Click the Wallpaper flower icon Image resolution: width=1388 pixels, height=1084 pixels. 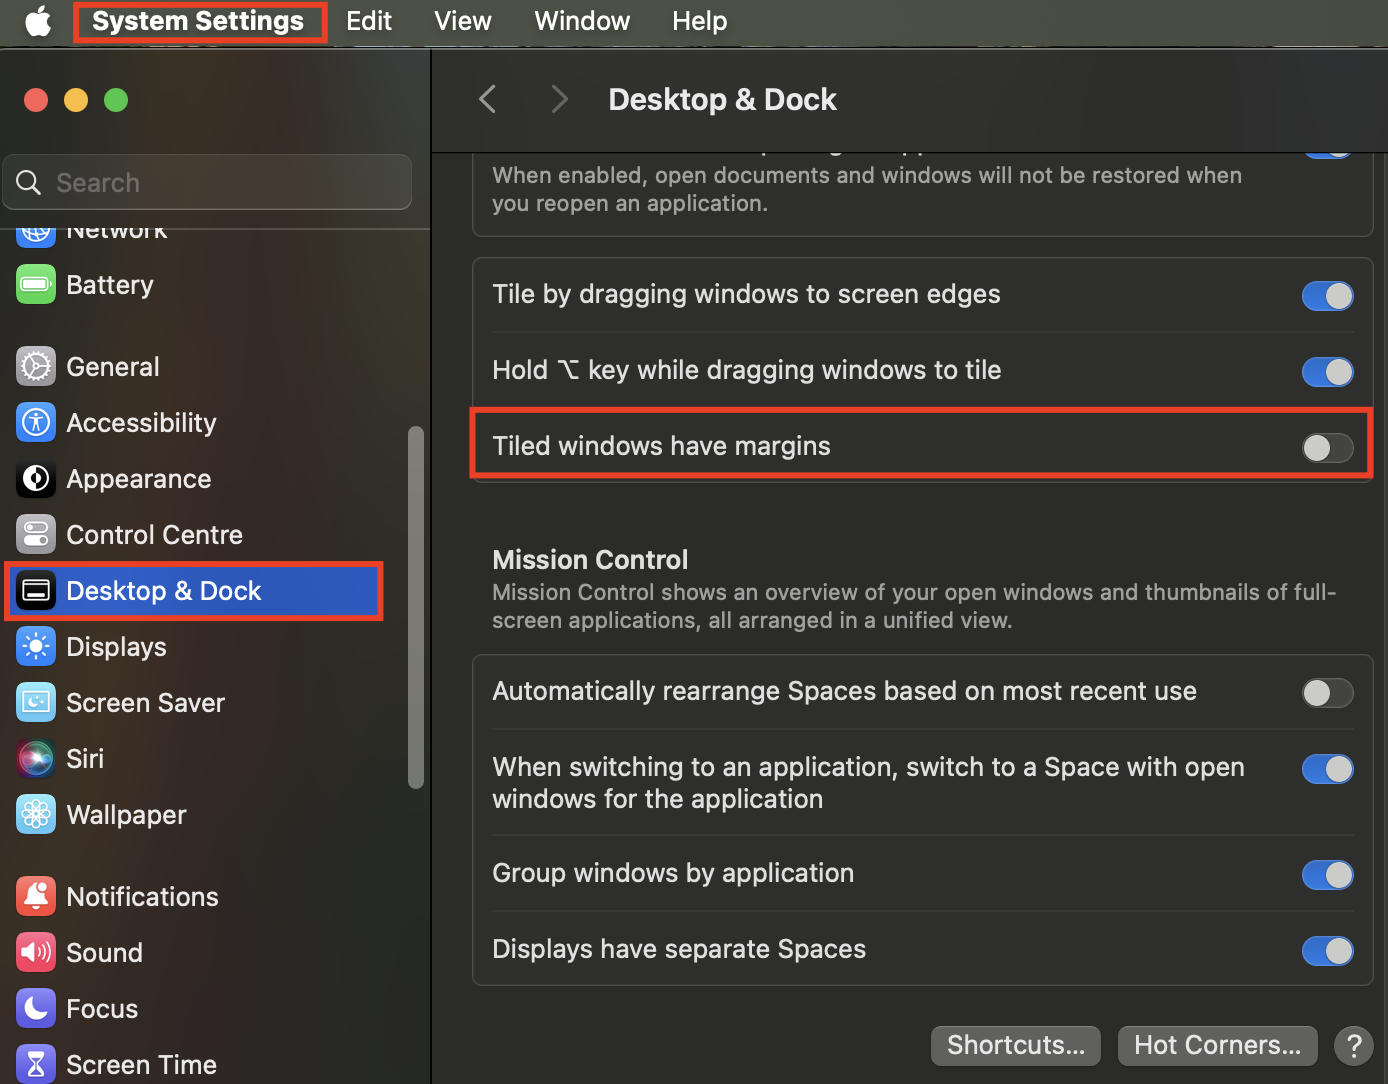pyautogui.click(x=36, y=815)
